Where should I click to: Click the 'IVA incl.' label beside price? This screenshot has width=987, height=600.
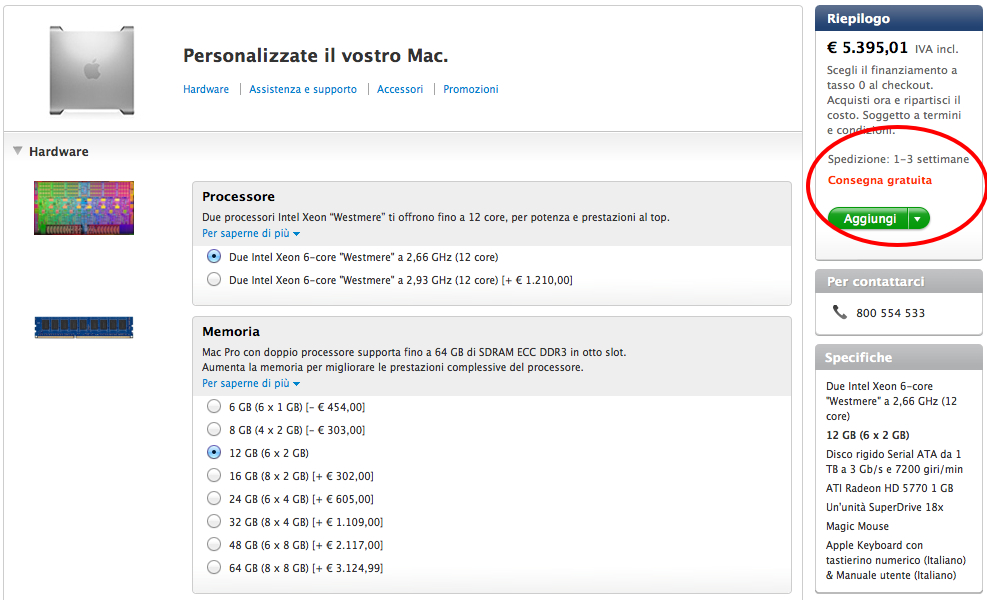click(x=937, y=49)
